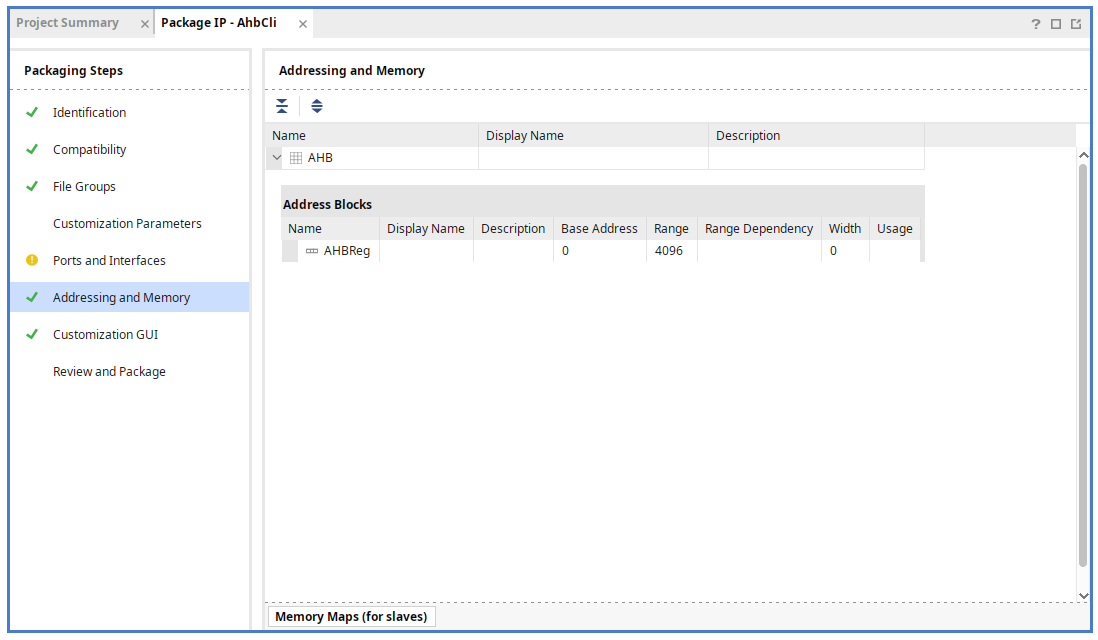Collapse the AHB memory map row
The width and height of the screenshot is (1098, 640).
(277, 158)
